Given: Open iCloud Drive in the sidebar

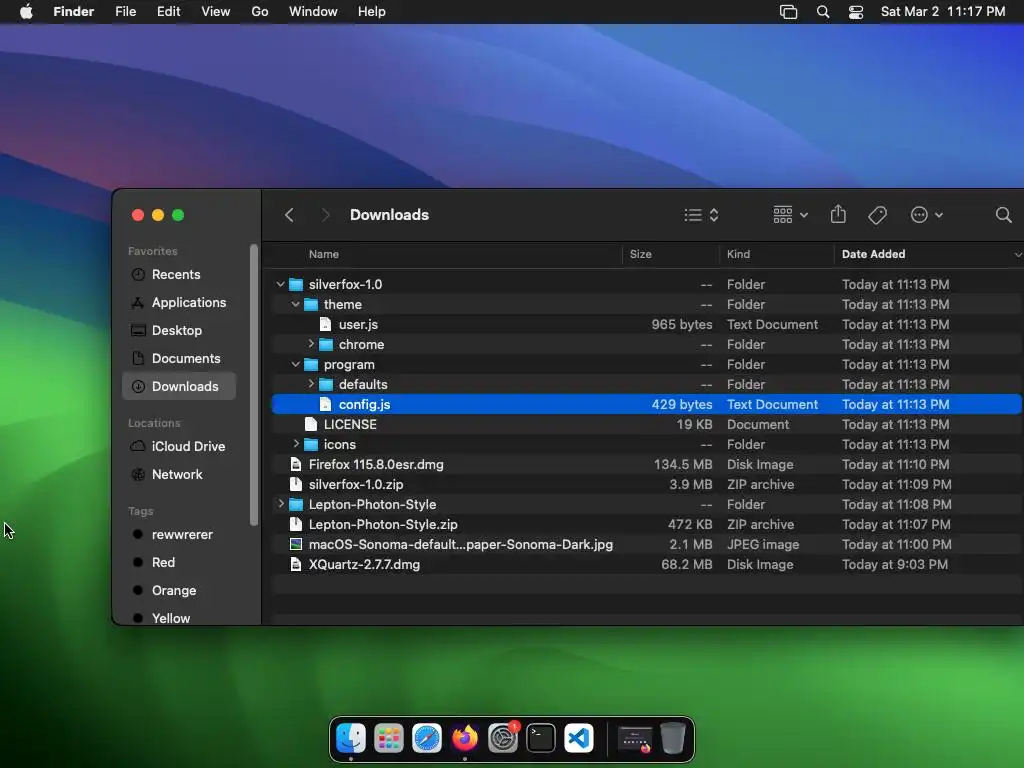Looking at the screenshot, I should 178,446.
